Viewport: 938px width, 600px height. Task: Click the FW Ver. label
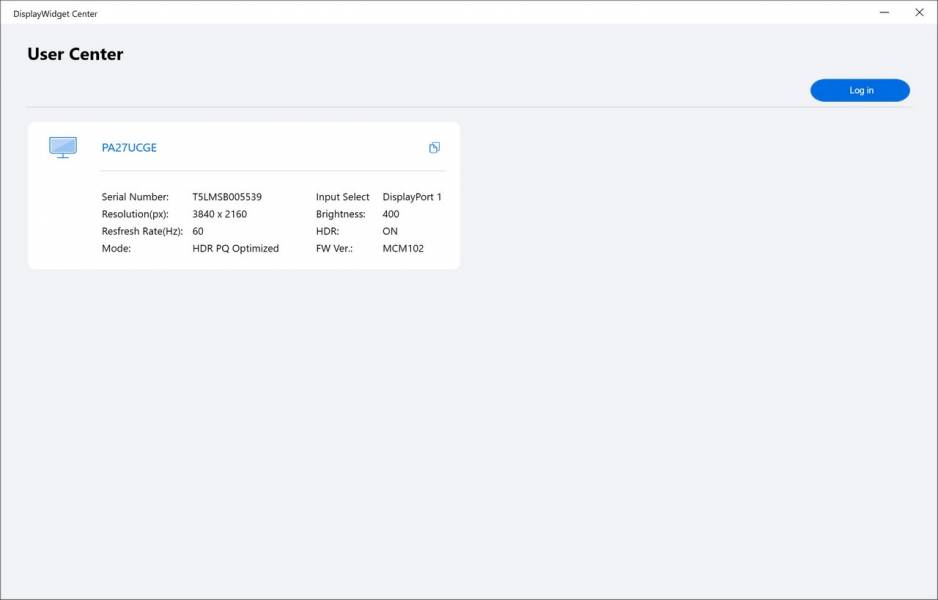click(333, 248)
